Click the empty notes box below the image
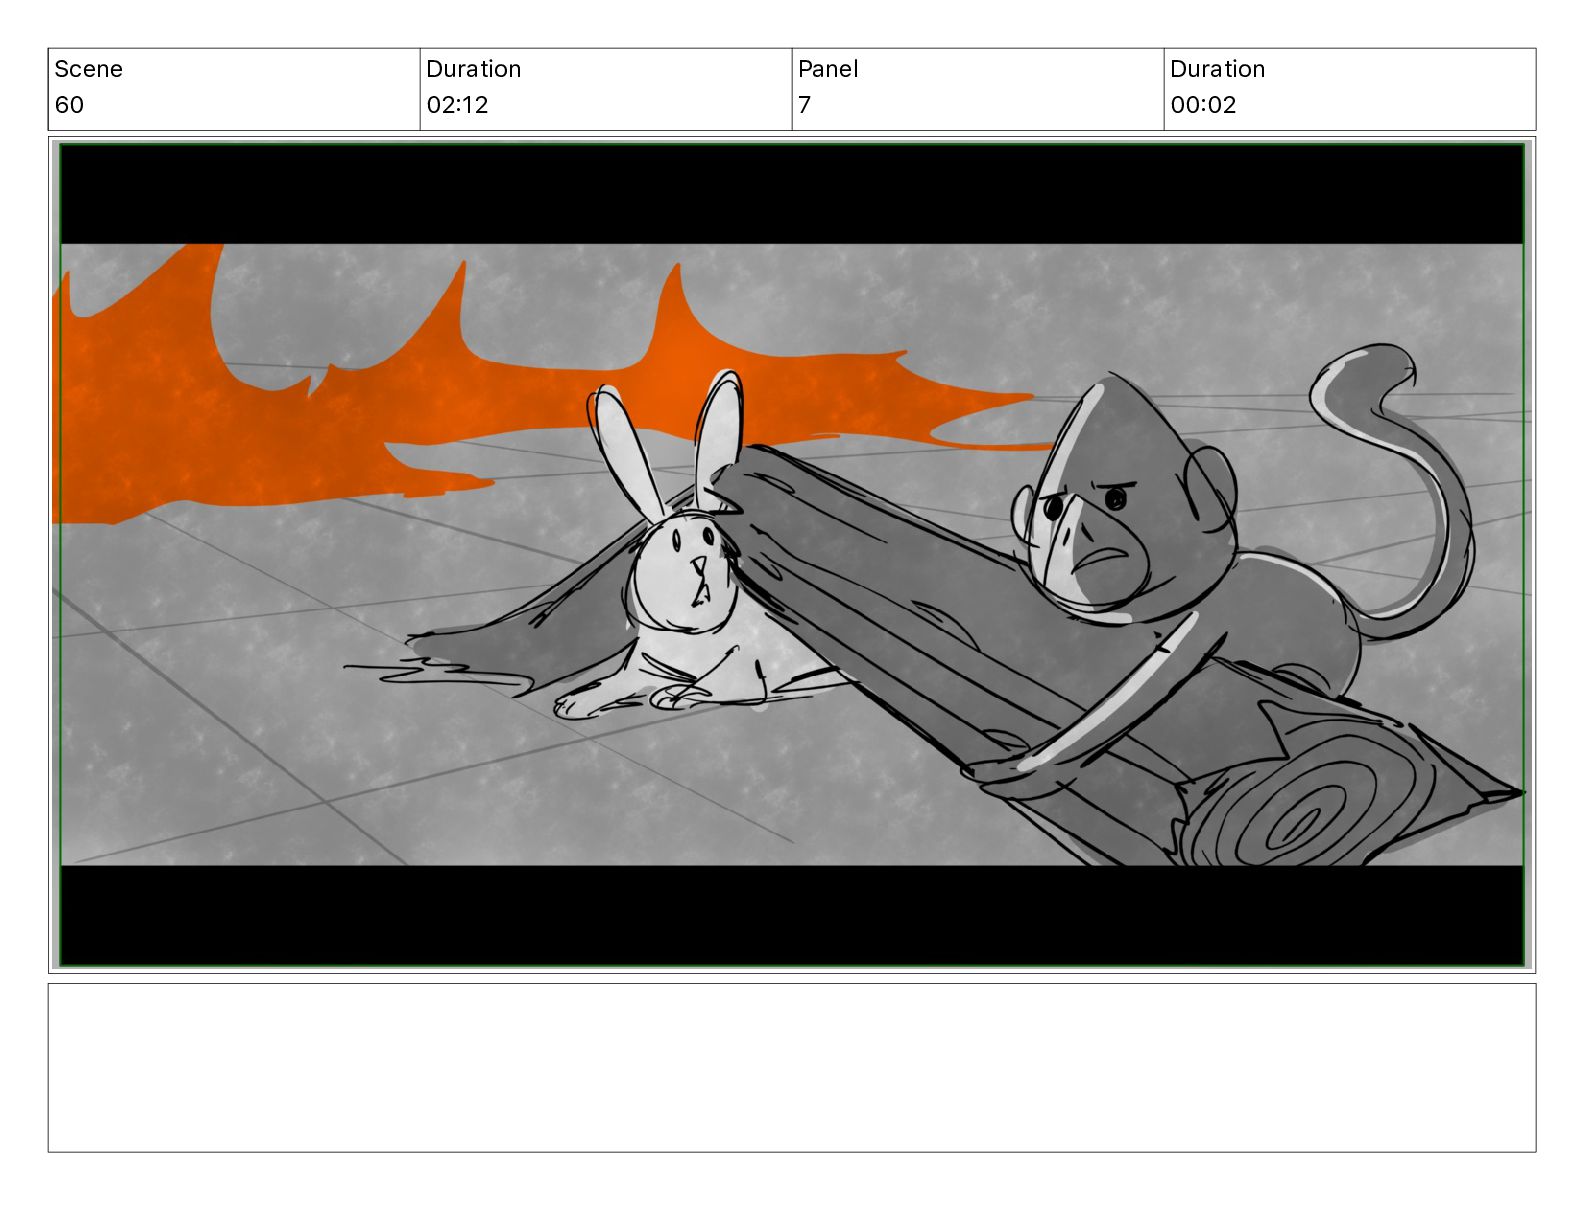This screenshot has width=1584, height=1224. 792,1068
